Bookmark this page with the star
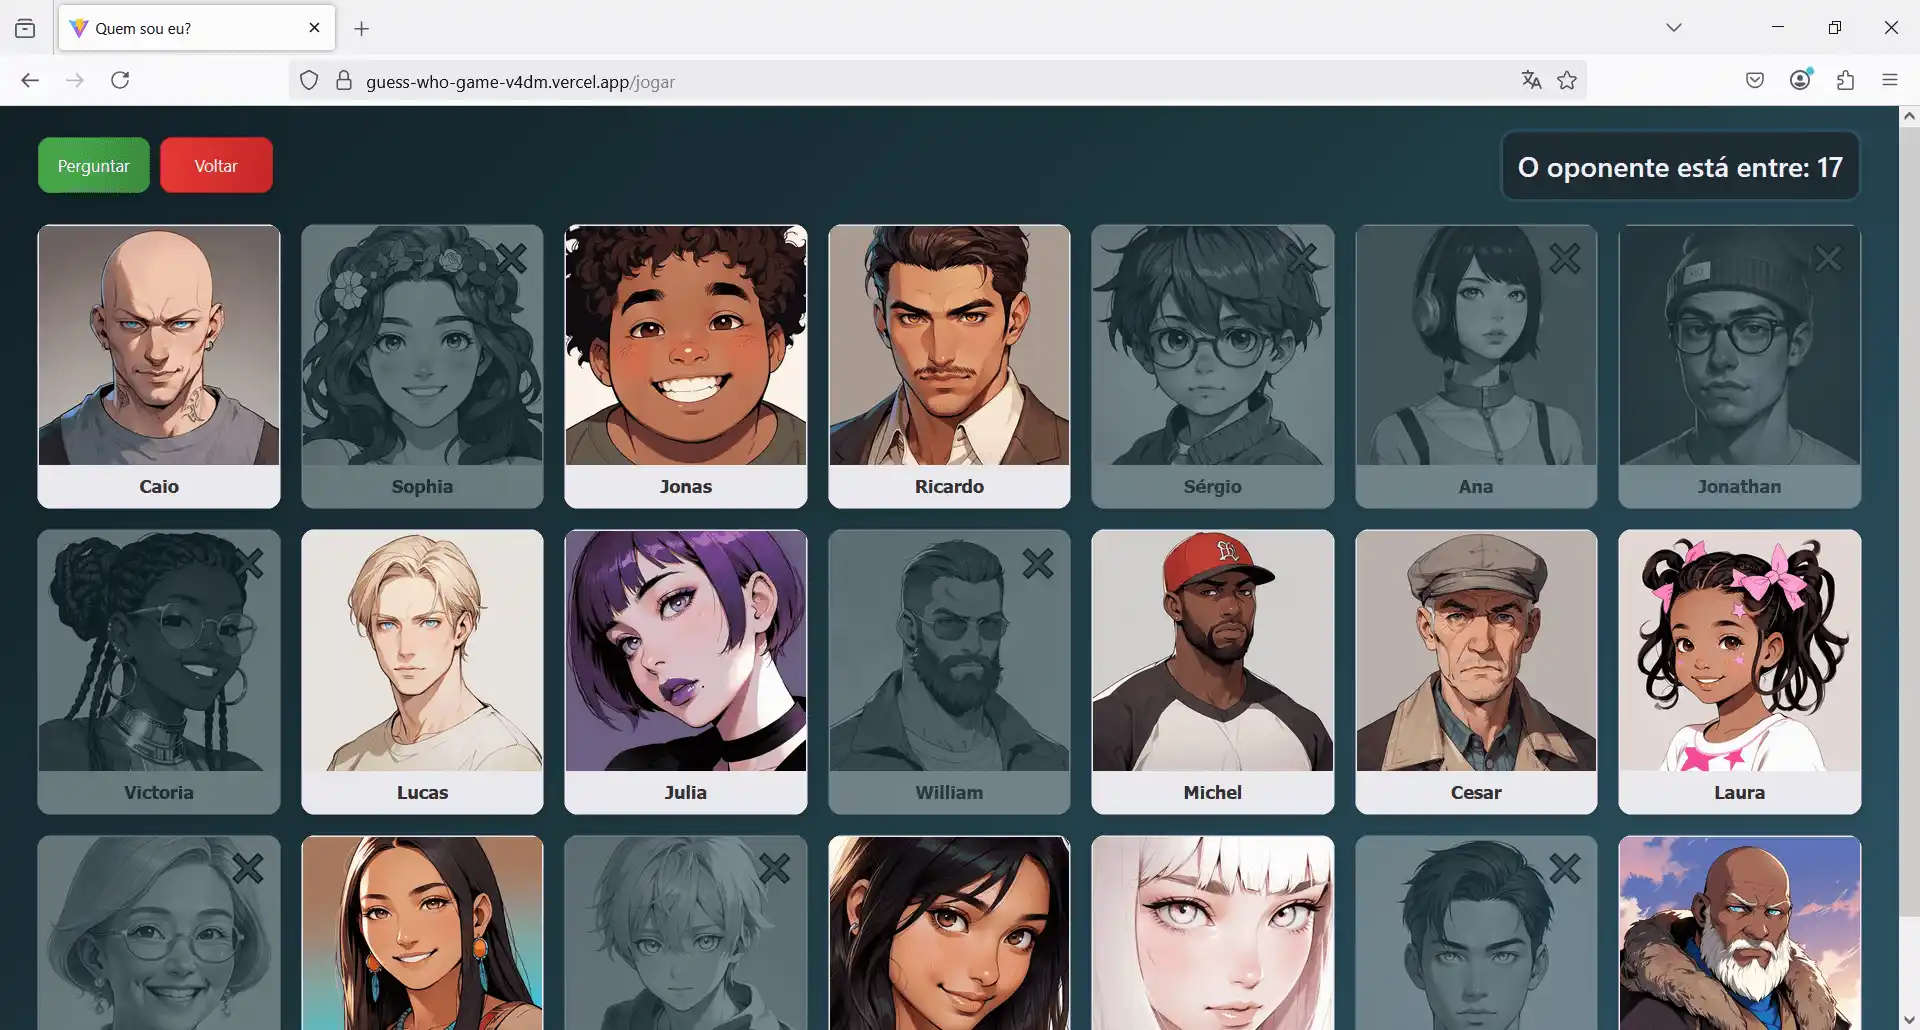Image resolution: width=1920 pixels, height=1030 pixels. pyautogui.click(x=1567, y=80)
